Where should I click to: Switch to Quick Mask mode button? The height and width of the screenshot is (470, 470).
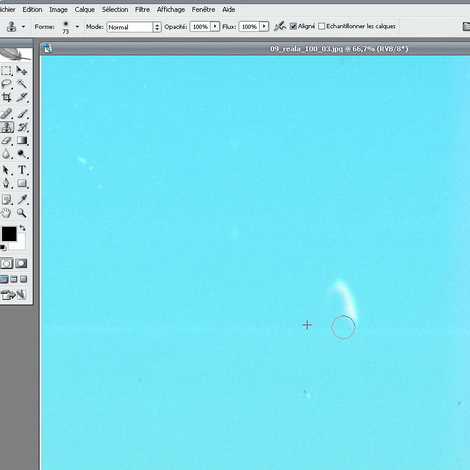pos(22,264)
